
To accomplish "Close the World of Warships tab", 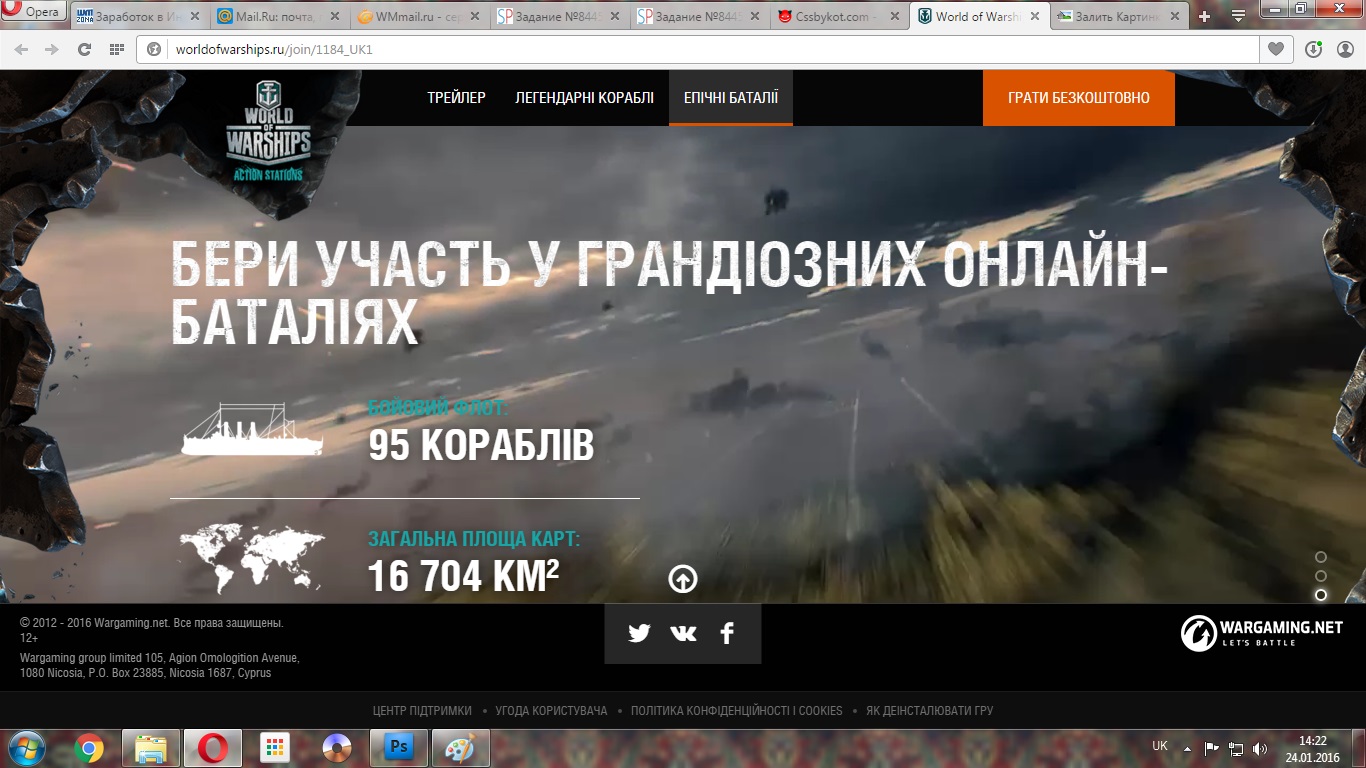I will (x=1035, y=17).
